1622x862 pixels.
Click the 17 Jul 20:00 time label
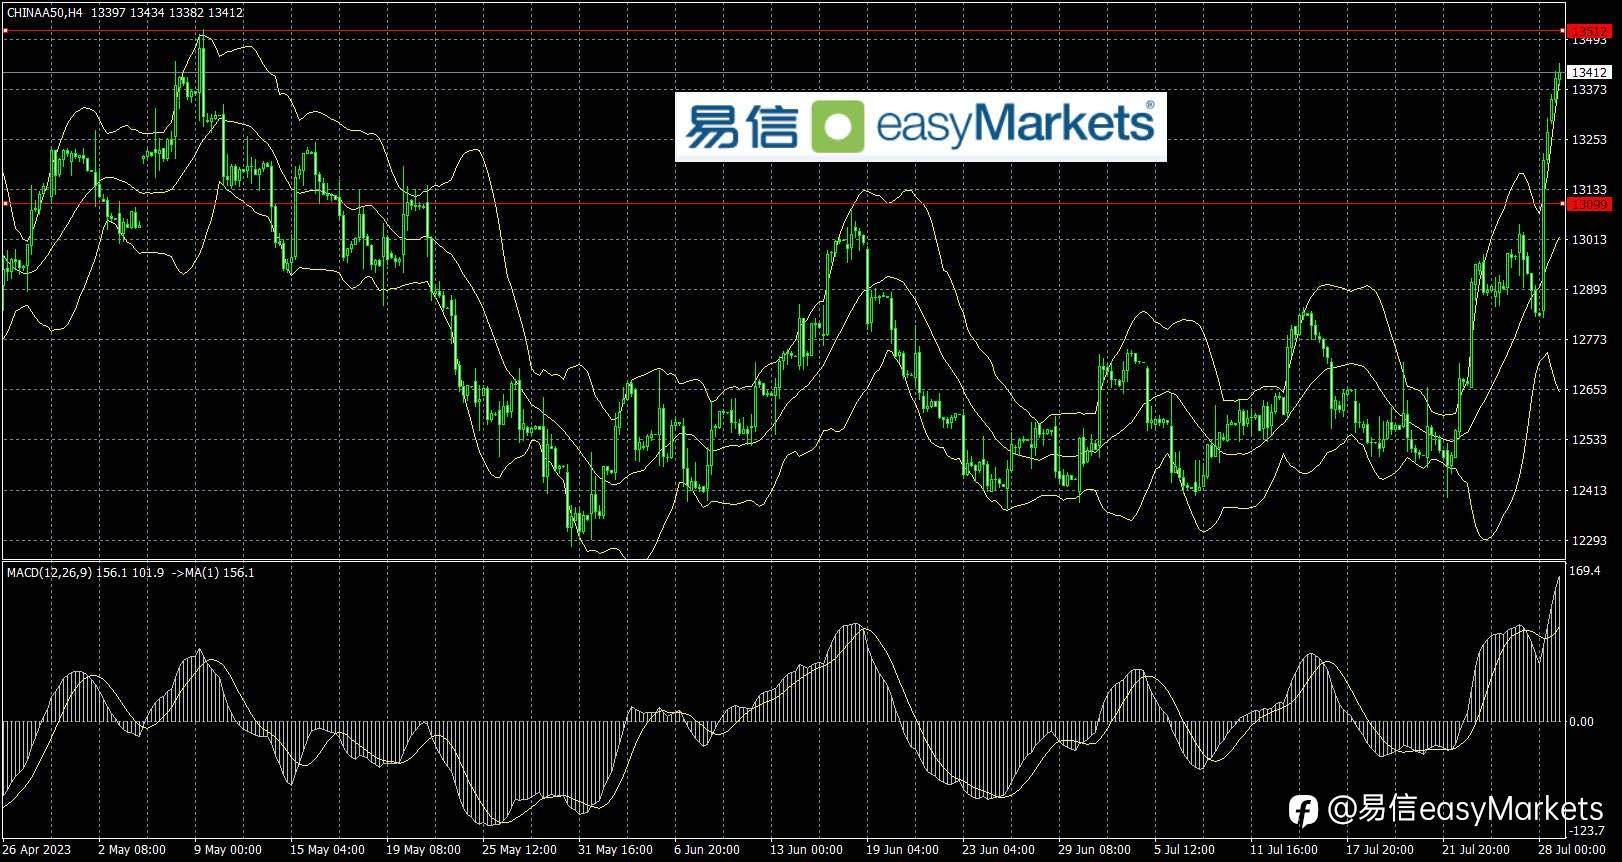tap(1379, 850)
